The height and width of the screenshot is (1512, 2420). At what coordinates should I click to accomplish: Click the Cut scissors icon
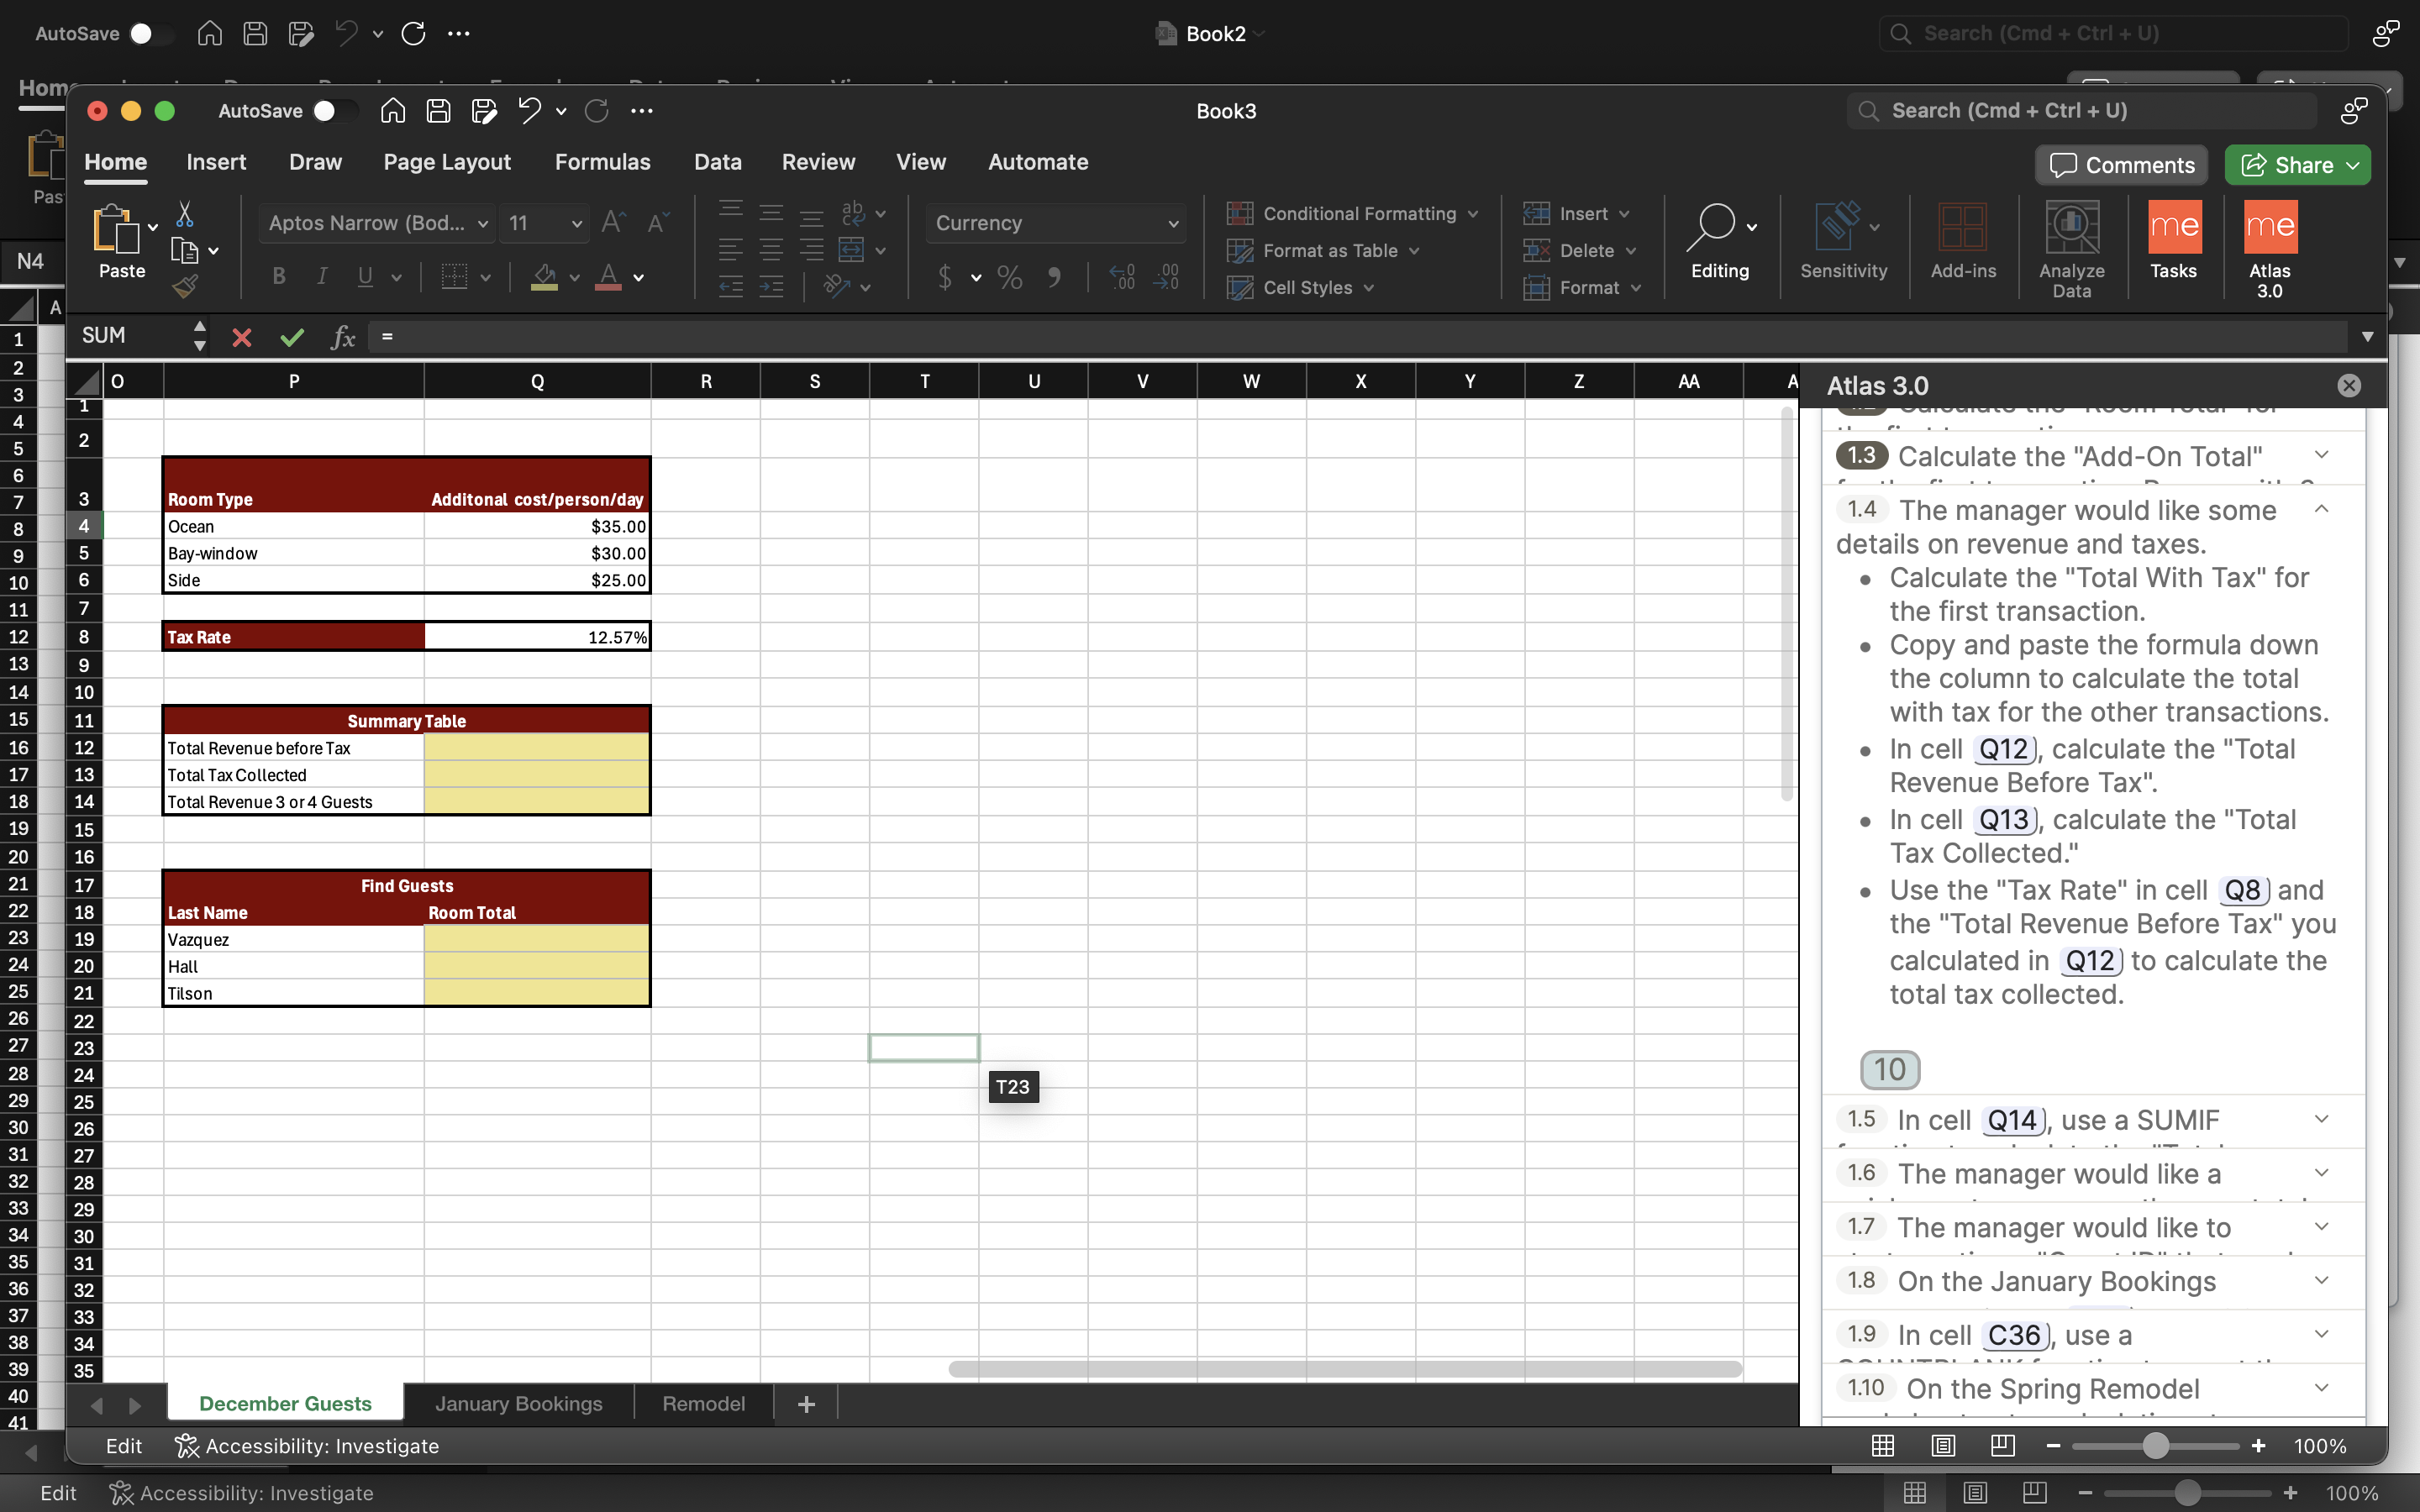point(185,214)
